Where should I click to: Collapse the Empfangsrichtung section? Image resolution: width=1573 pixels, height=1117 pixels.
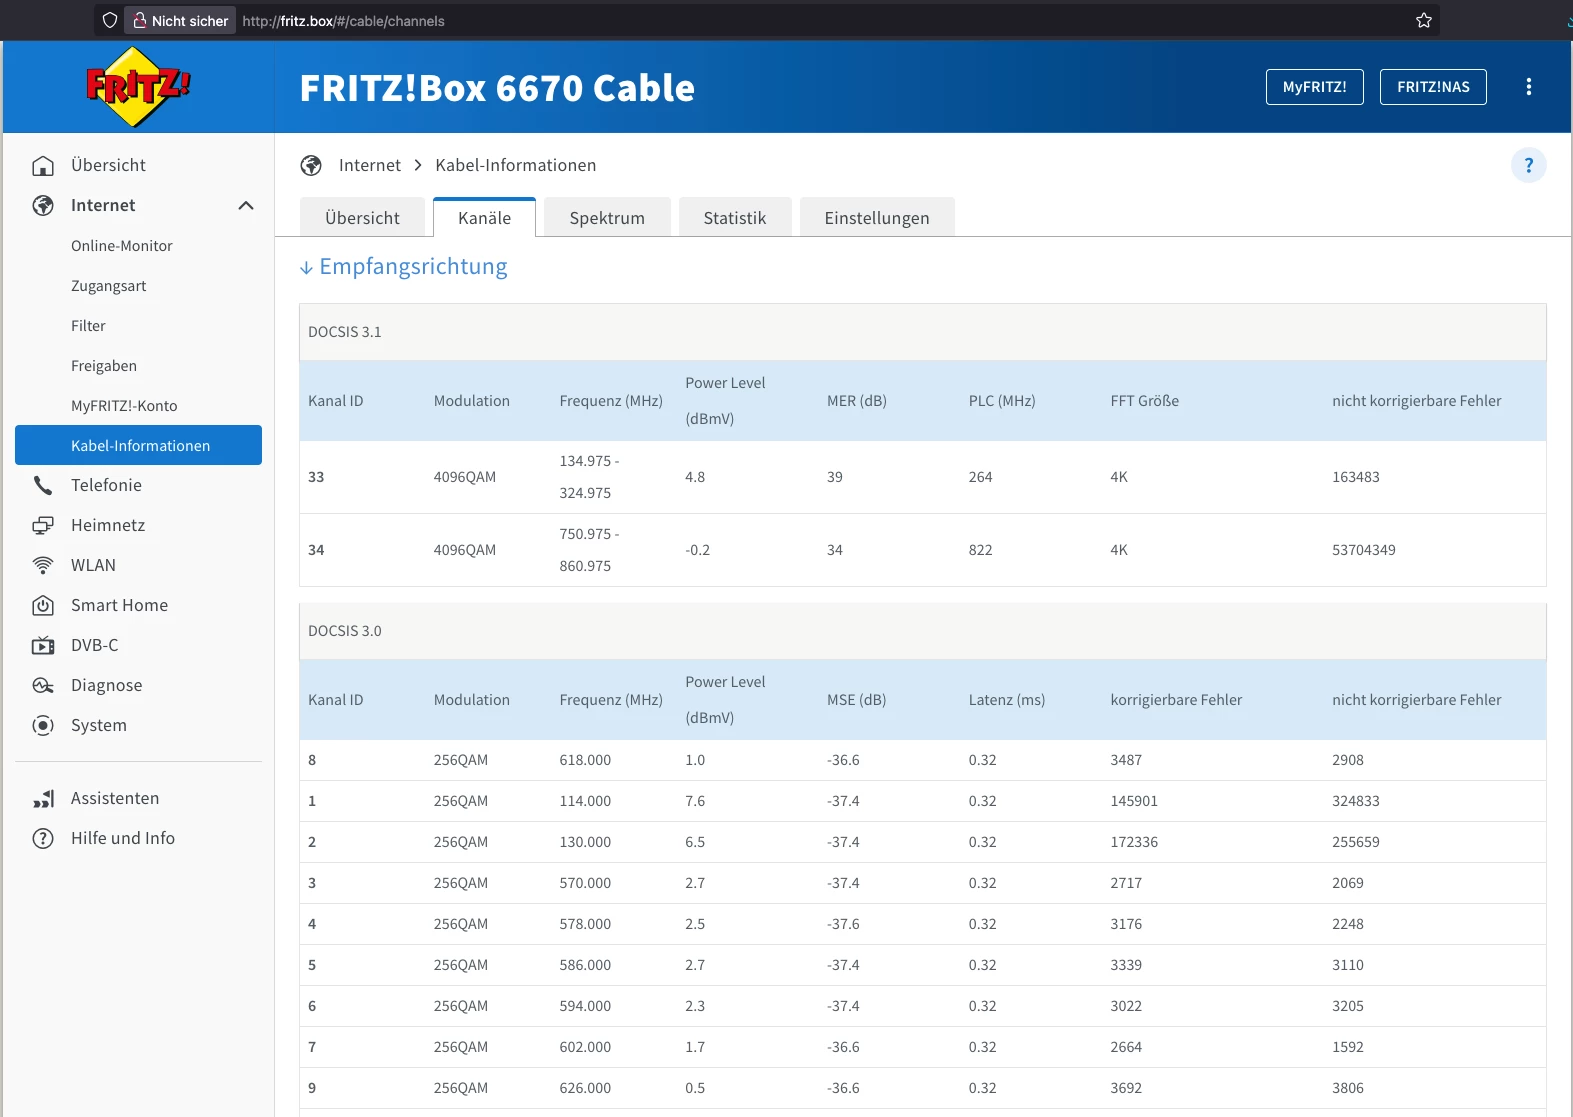[404, 266]
